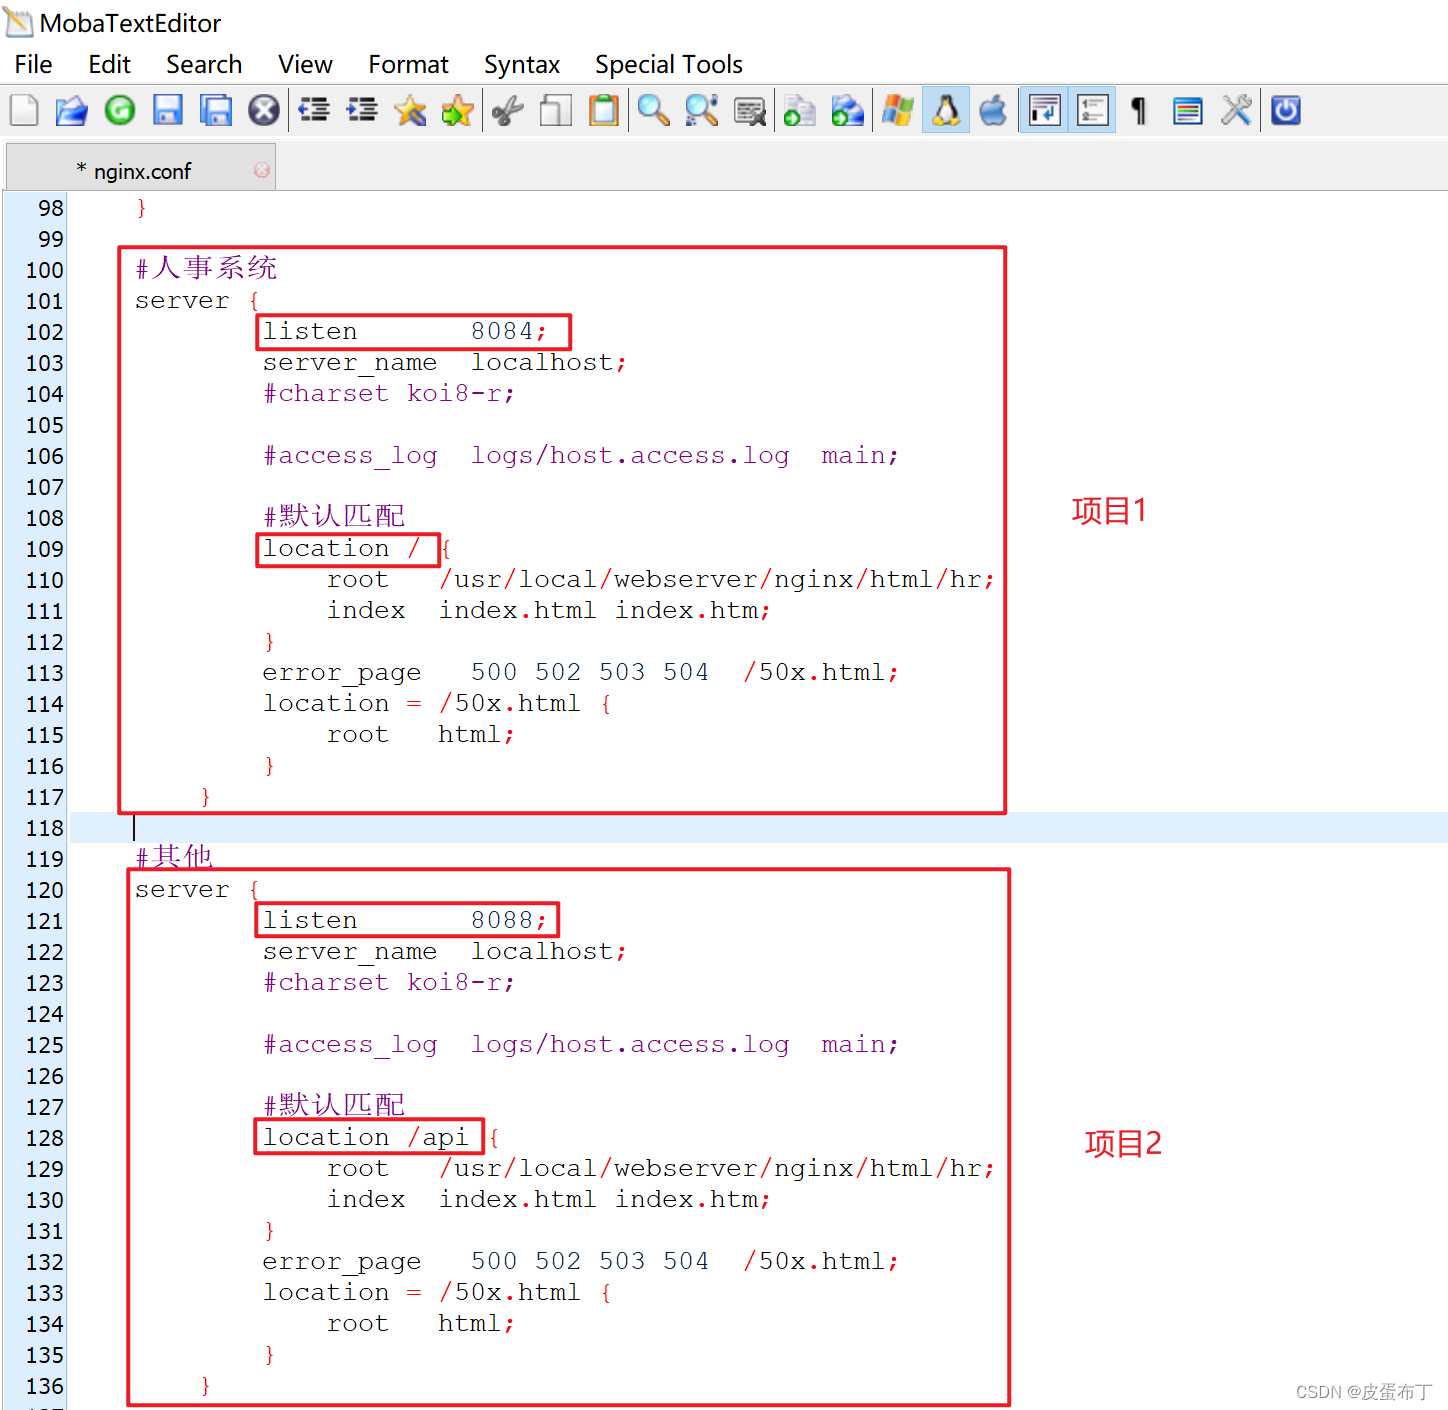The image size is (1448, 1410).
Task: Create a new file
Action: [x=24, y=110]
